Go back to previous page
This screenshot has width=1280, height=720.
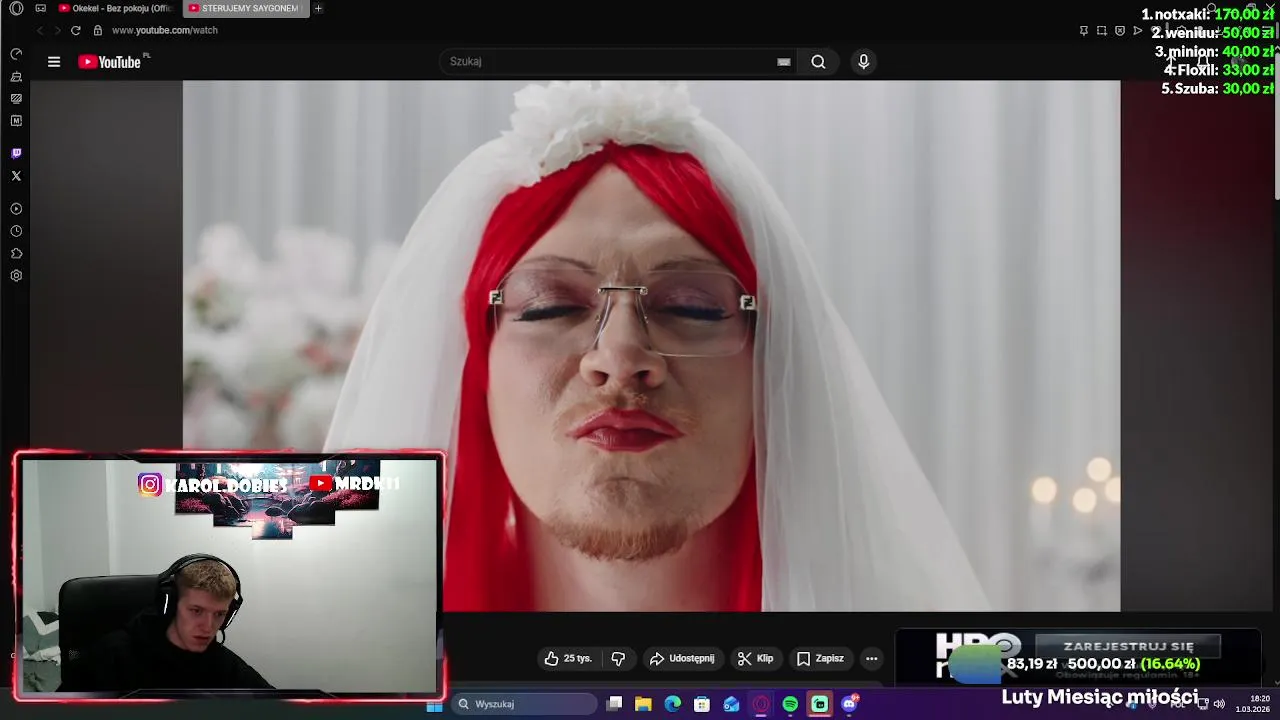click(x=40, y=30)
